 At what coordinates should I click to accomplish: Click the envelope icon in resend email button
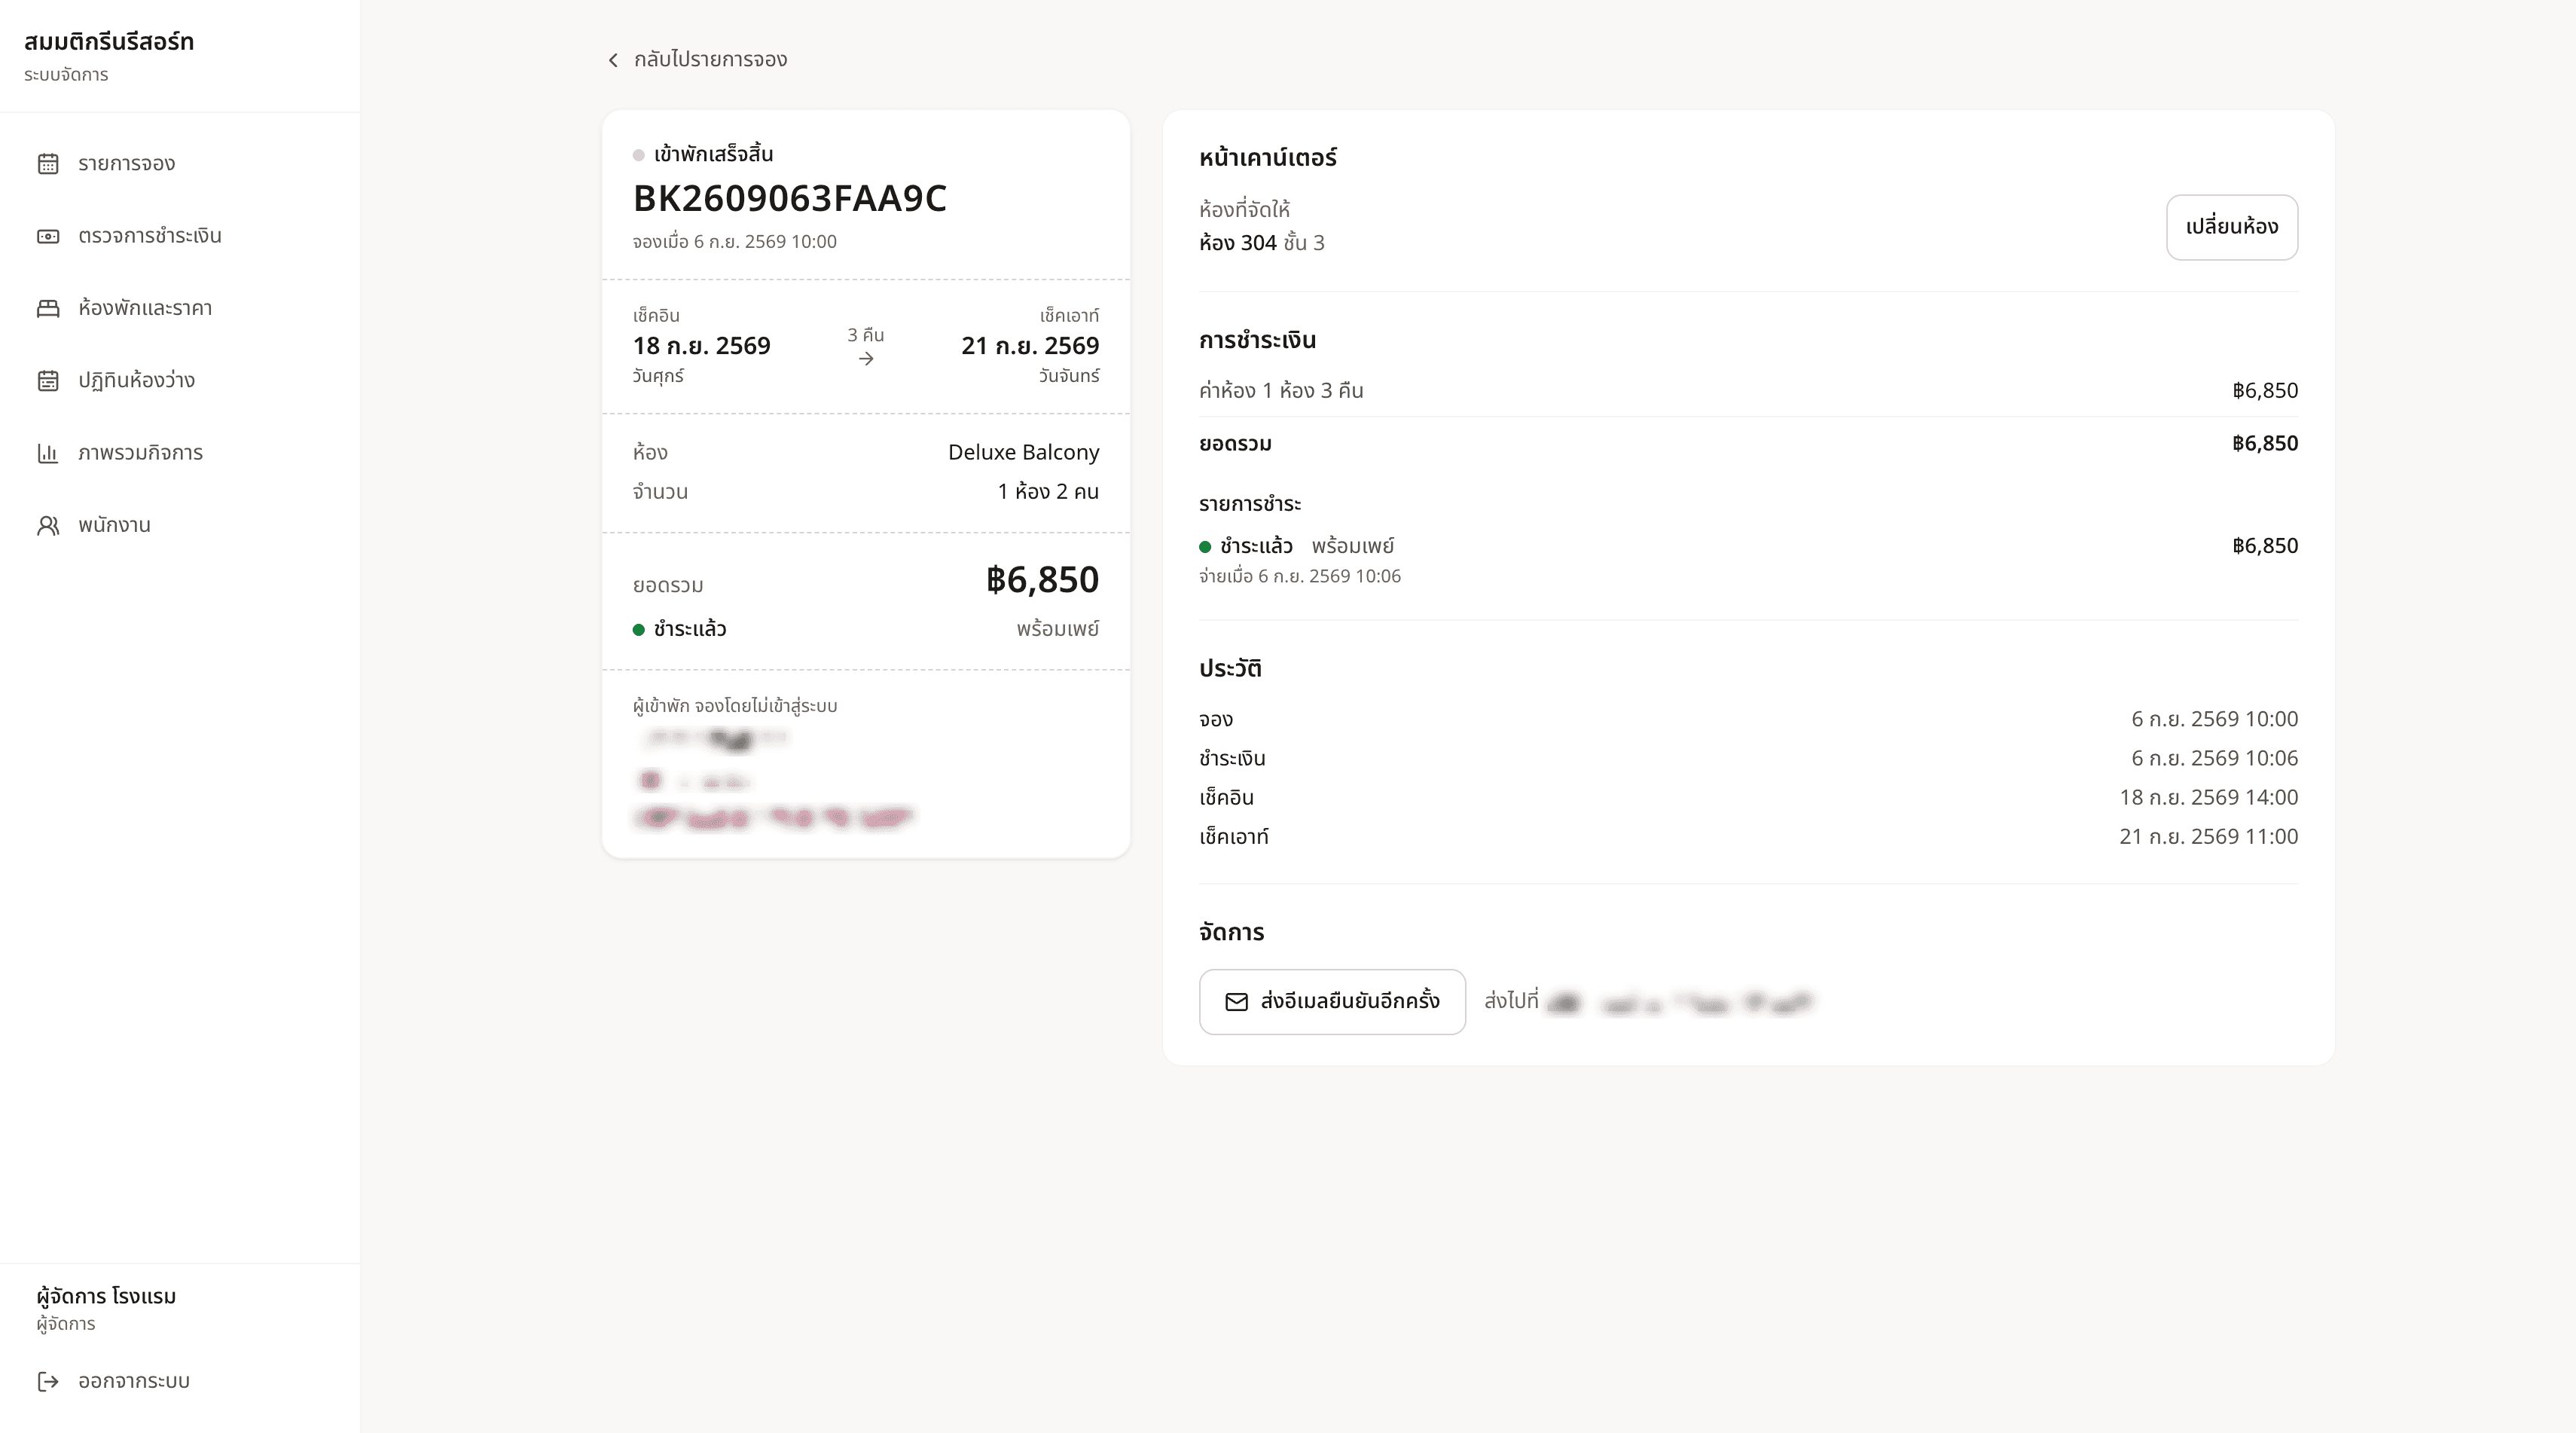[x=1236, y=1002]
